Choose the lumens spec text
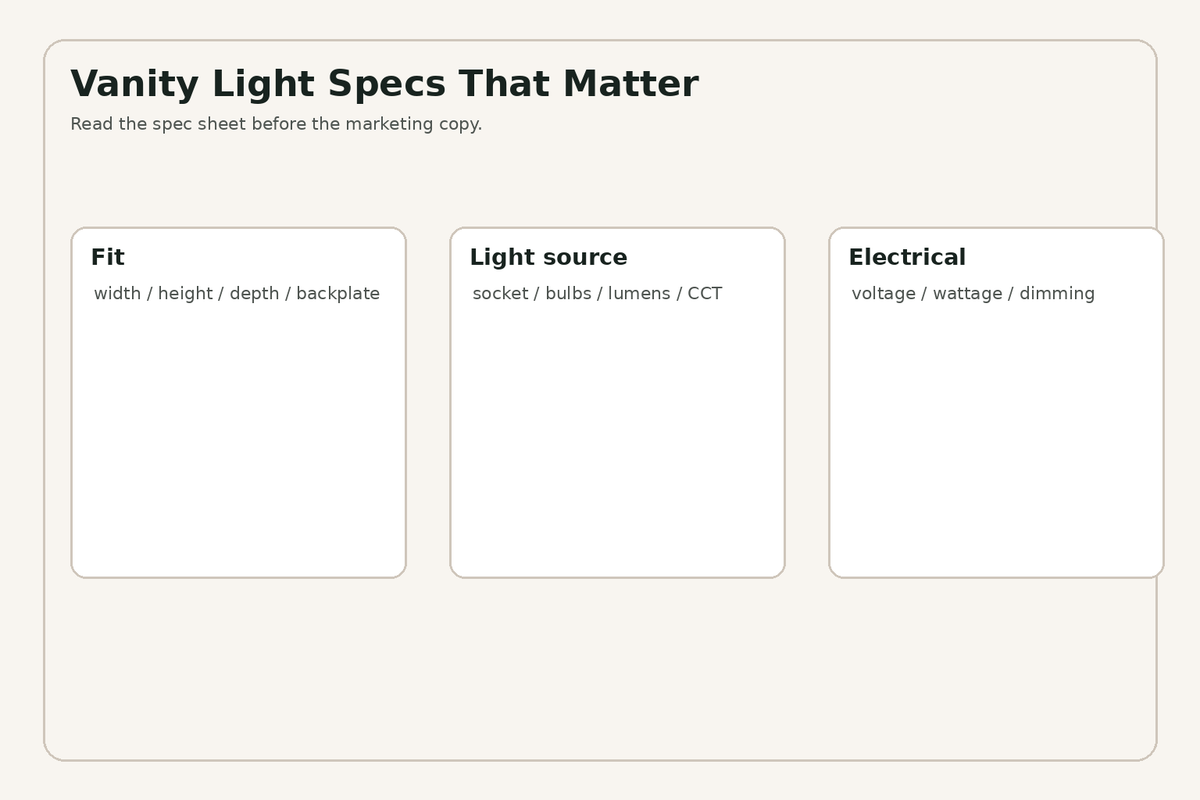Image resolution: width=1200 pixels, height=800 pixels. [x=639, y=293]
